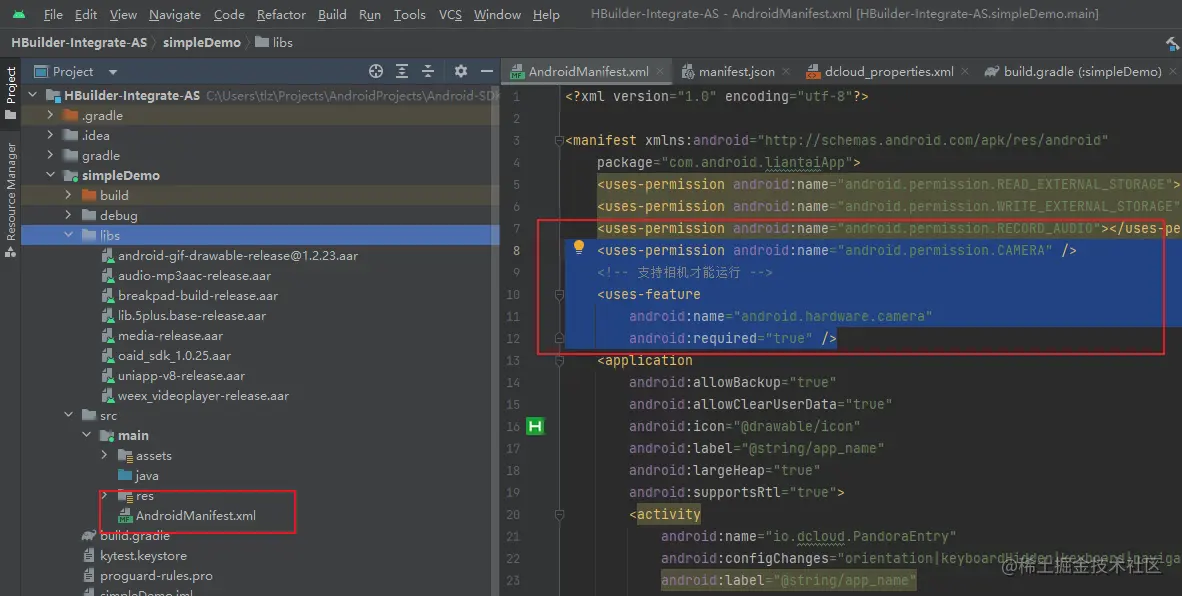
Task: Collapse the libs folder
Action: point(69,235)
